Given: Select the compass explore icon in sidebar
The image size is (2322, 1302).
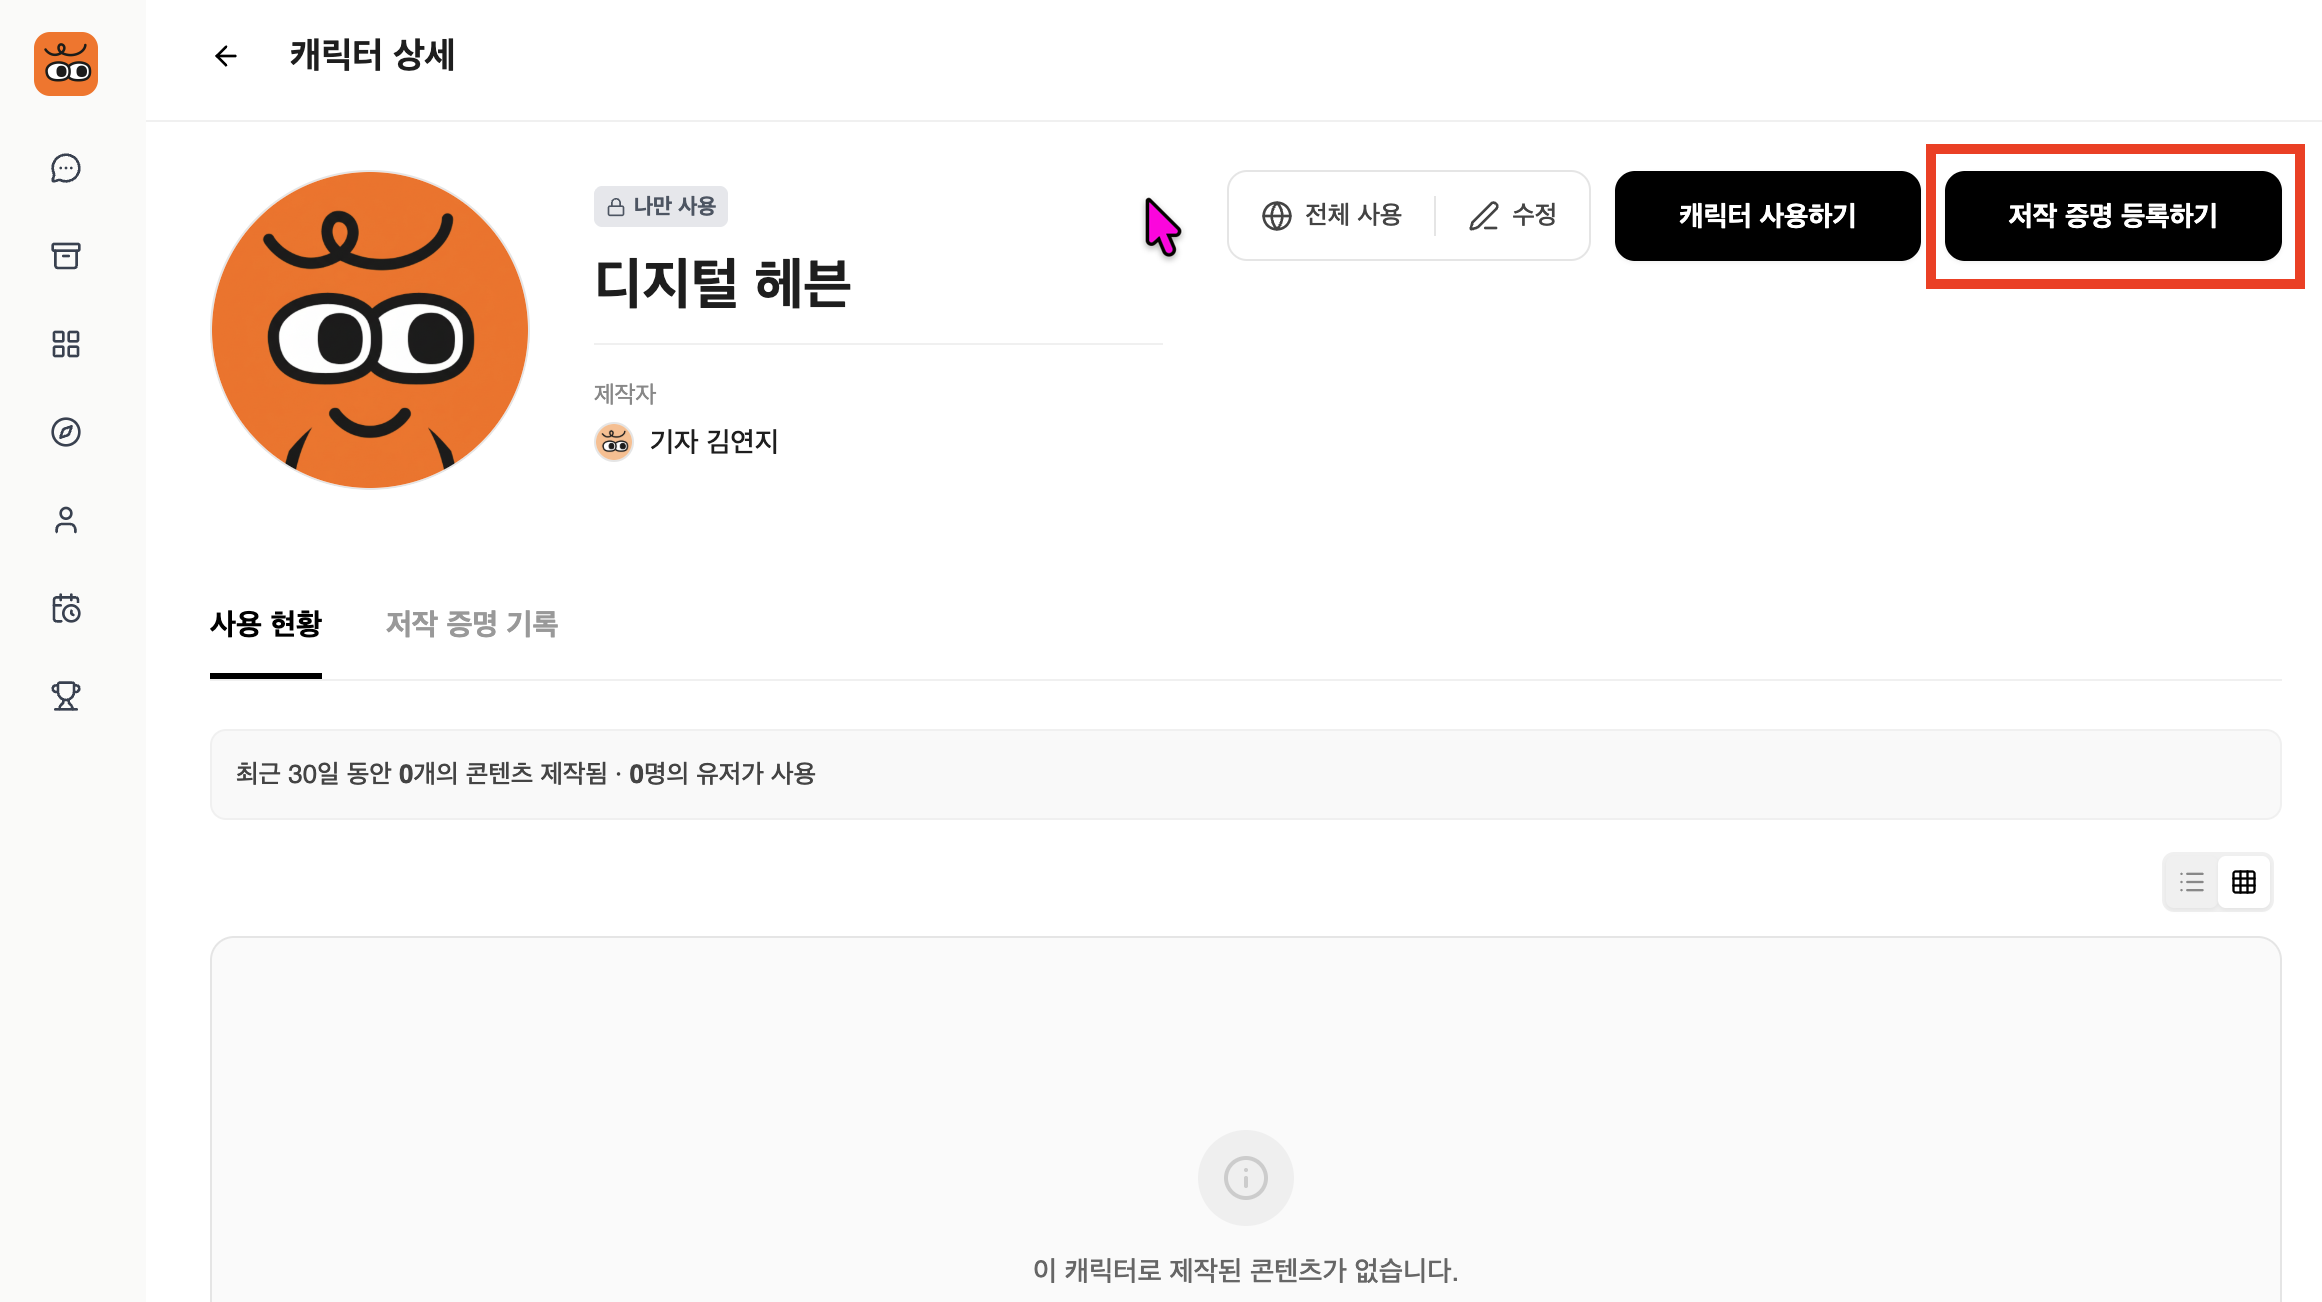Looking at the screenshot, I should tap(65, 432).
